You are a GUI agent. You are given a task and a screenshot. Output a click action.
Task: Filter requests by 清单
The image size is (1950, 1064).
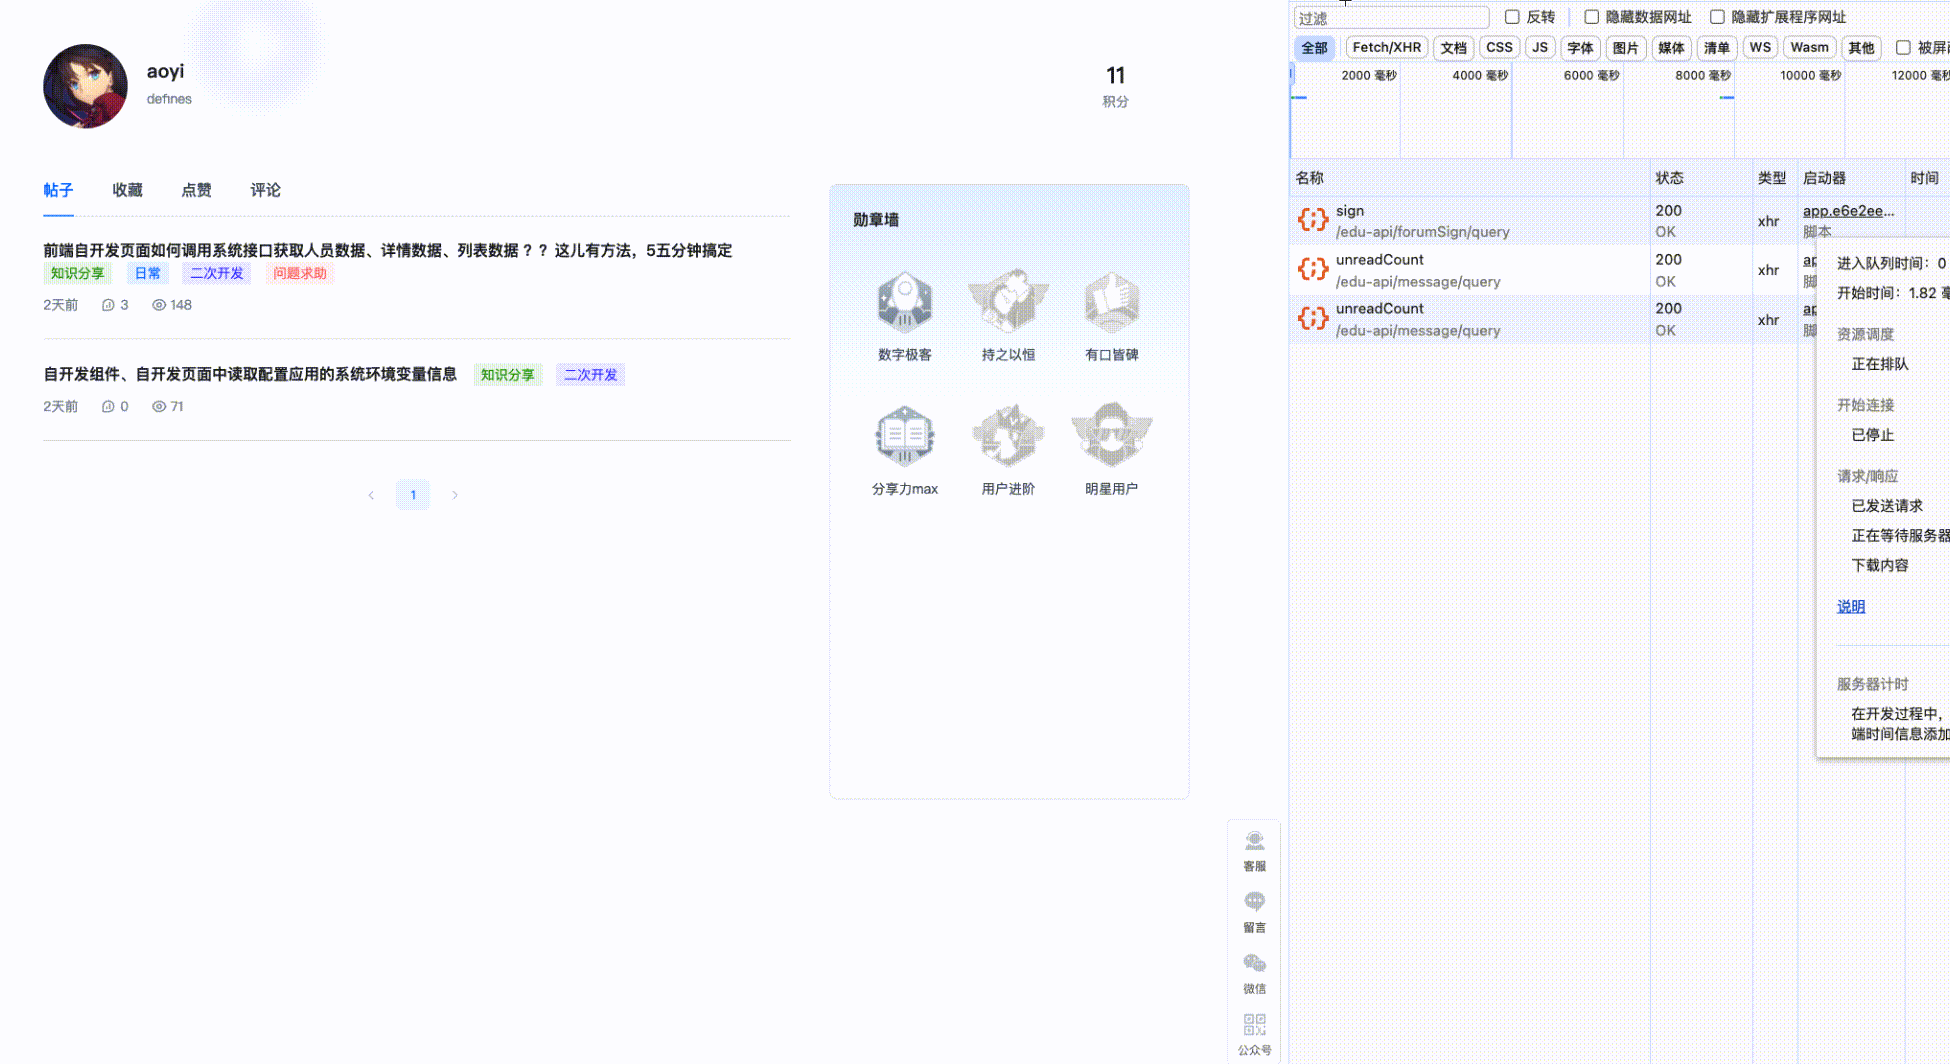[1716, 48]
